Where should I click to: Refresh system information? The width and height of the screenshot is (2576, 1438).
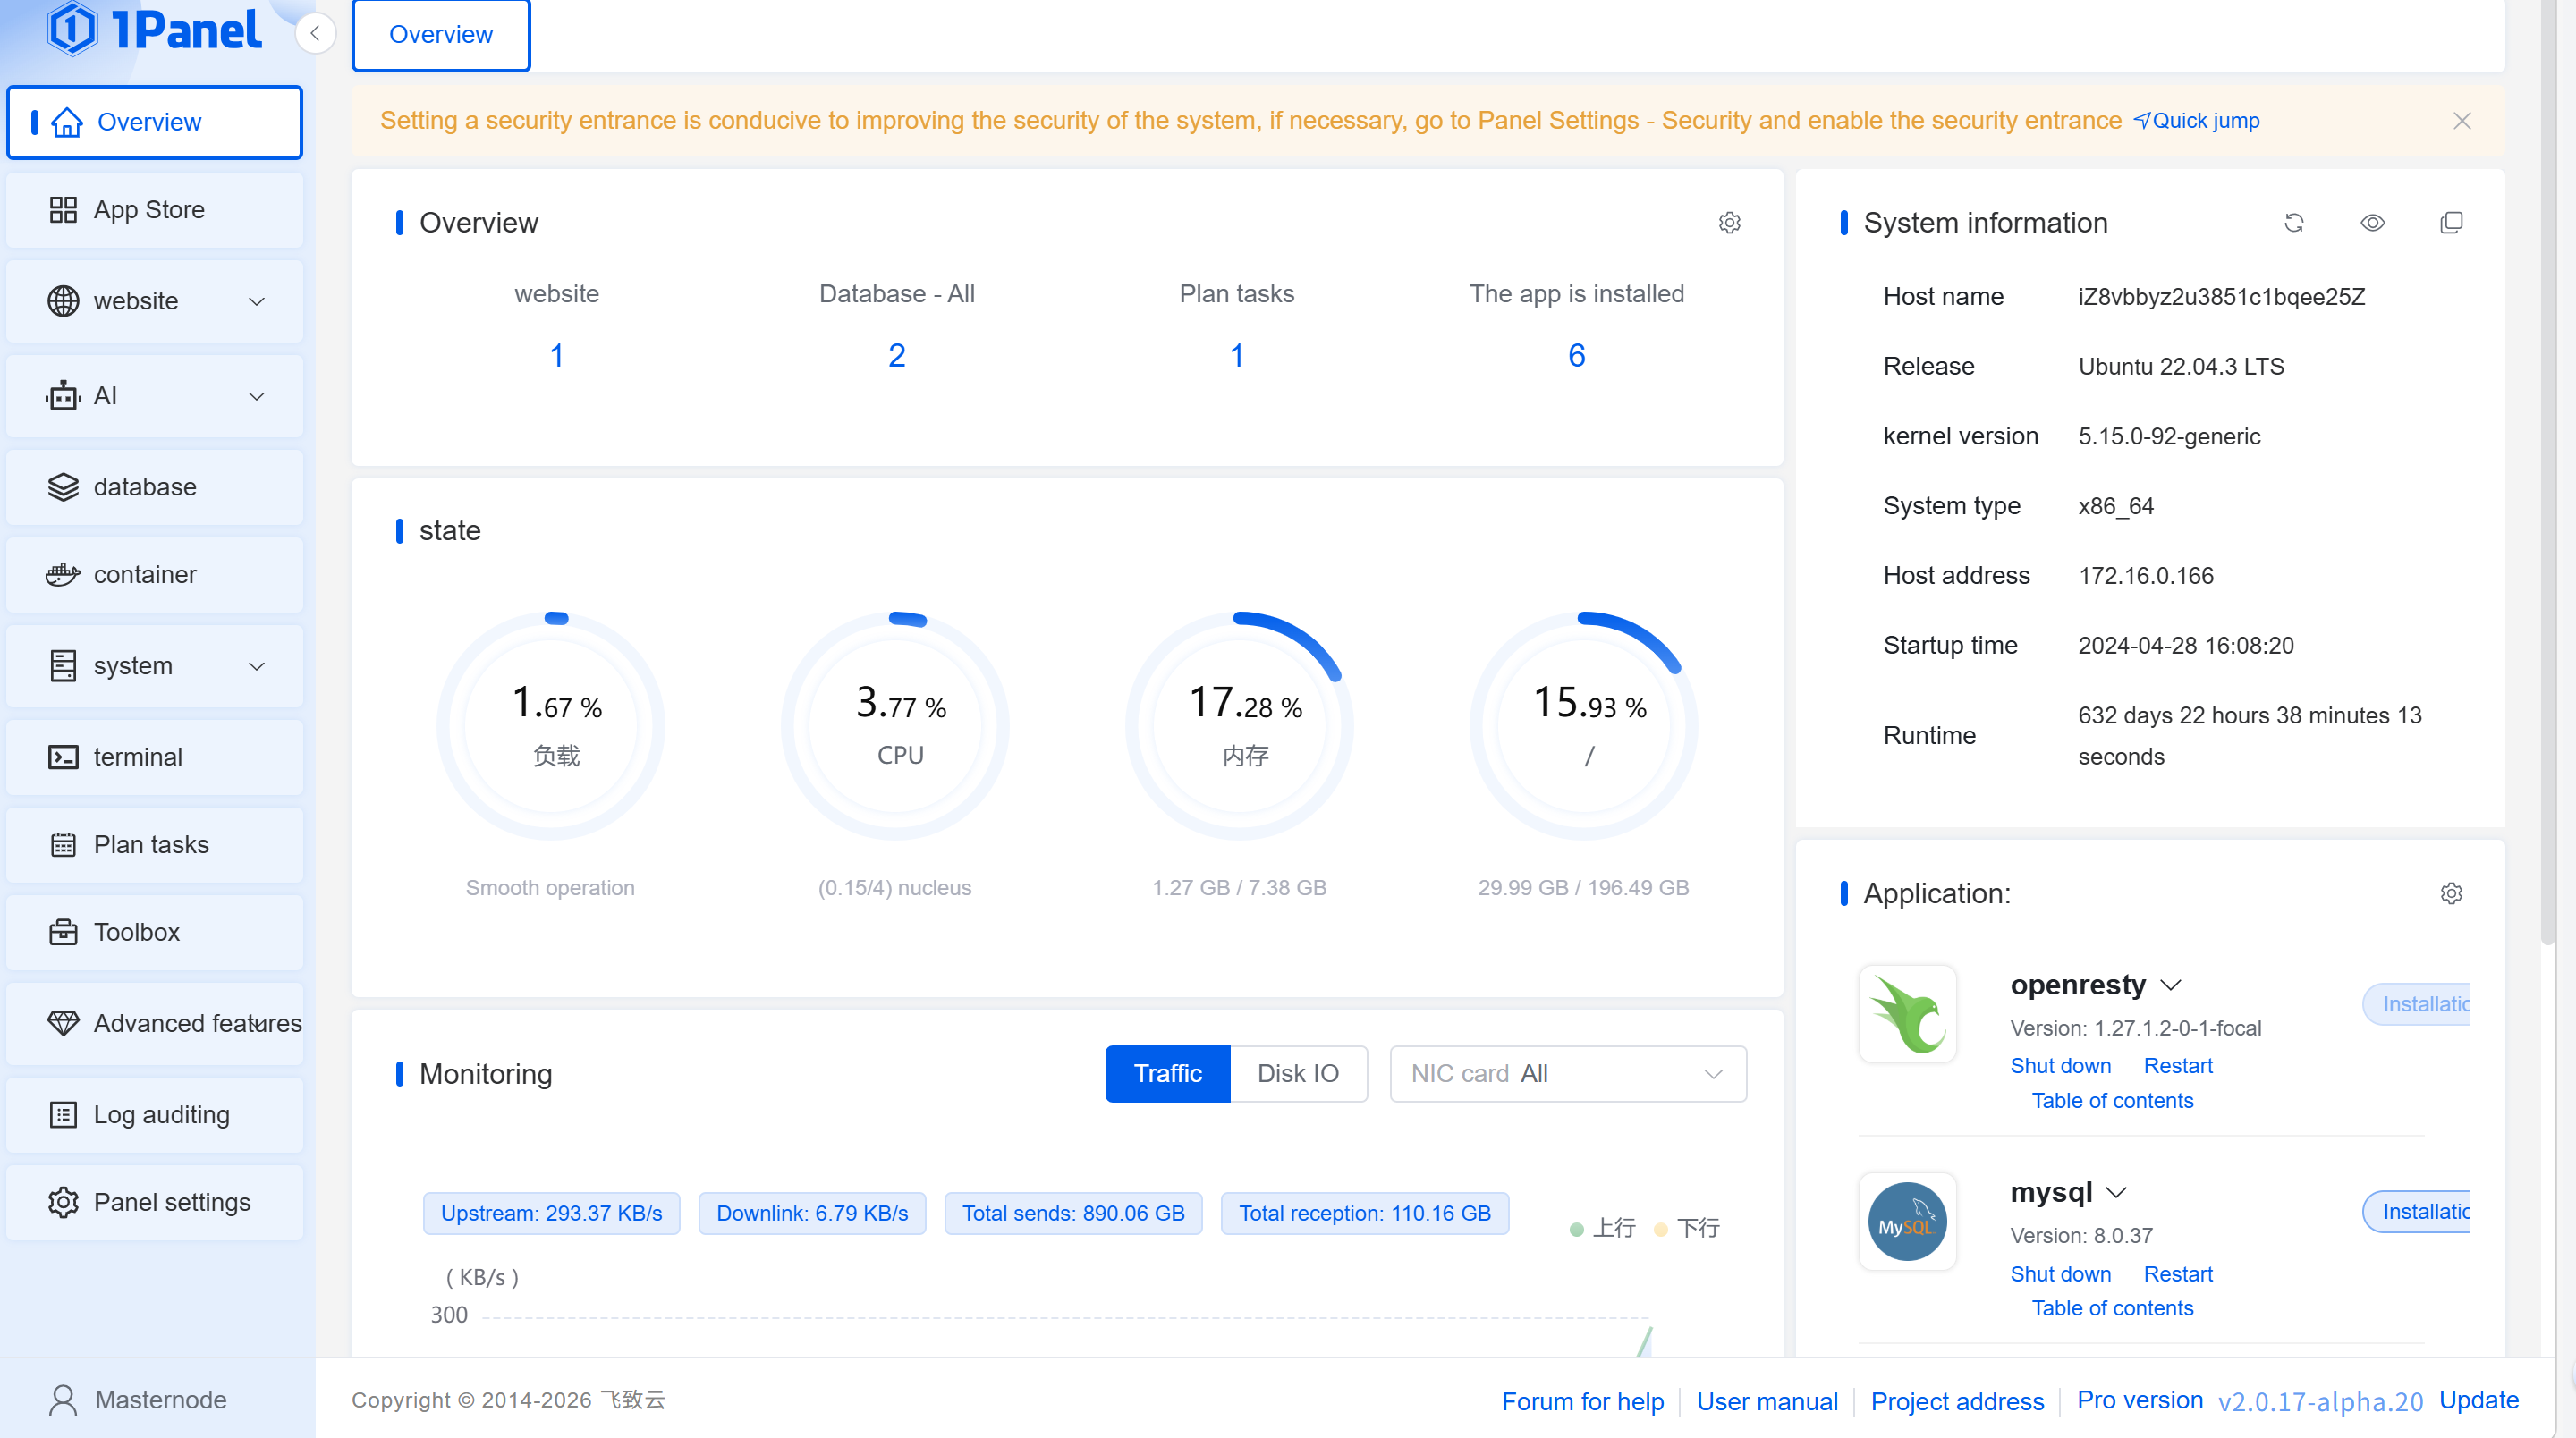tap(2294, 222)
